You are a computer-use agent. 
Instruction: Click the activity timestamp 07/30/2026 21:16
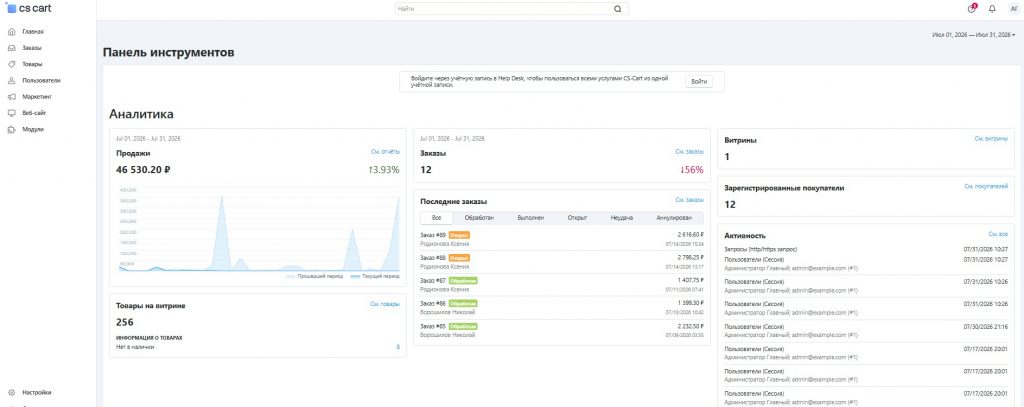pos(986,327)
